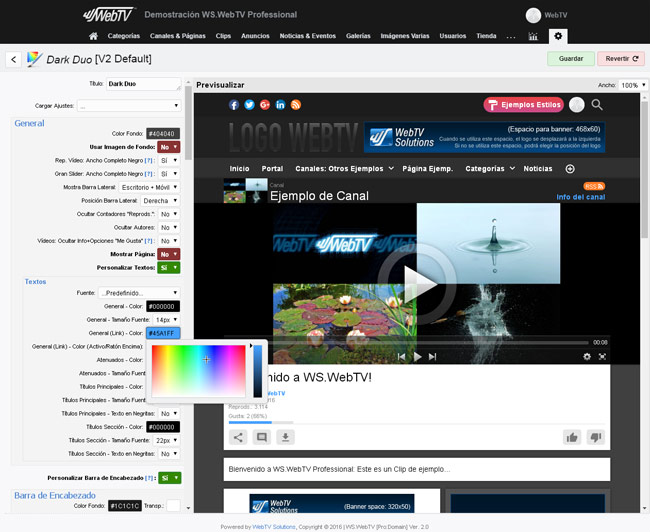Click Info del canal link
This screenshot has height=532, width=650.
[581, 197]
